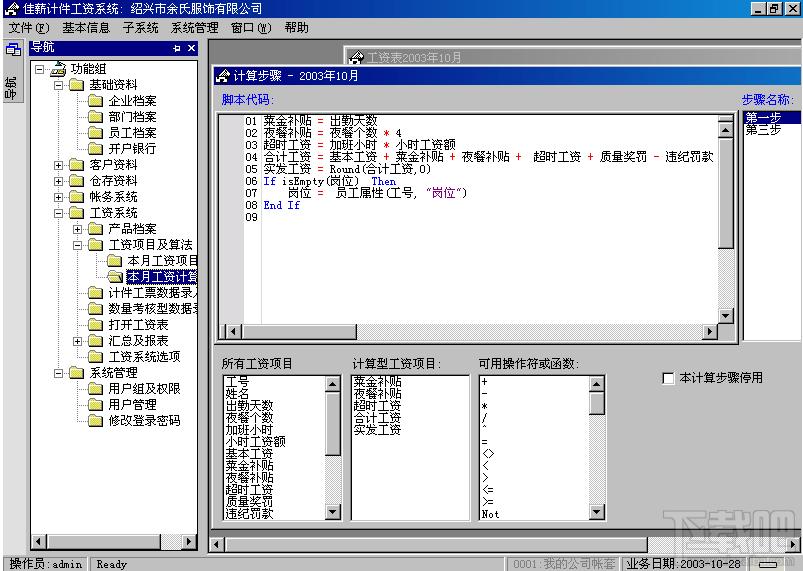Click down arrow of script editor vertical scrollbar
The height and width of the screenshot is (571, 803).
(x=725, y=316)
